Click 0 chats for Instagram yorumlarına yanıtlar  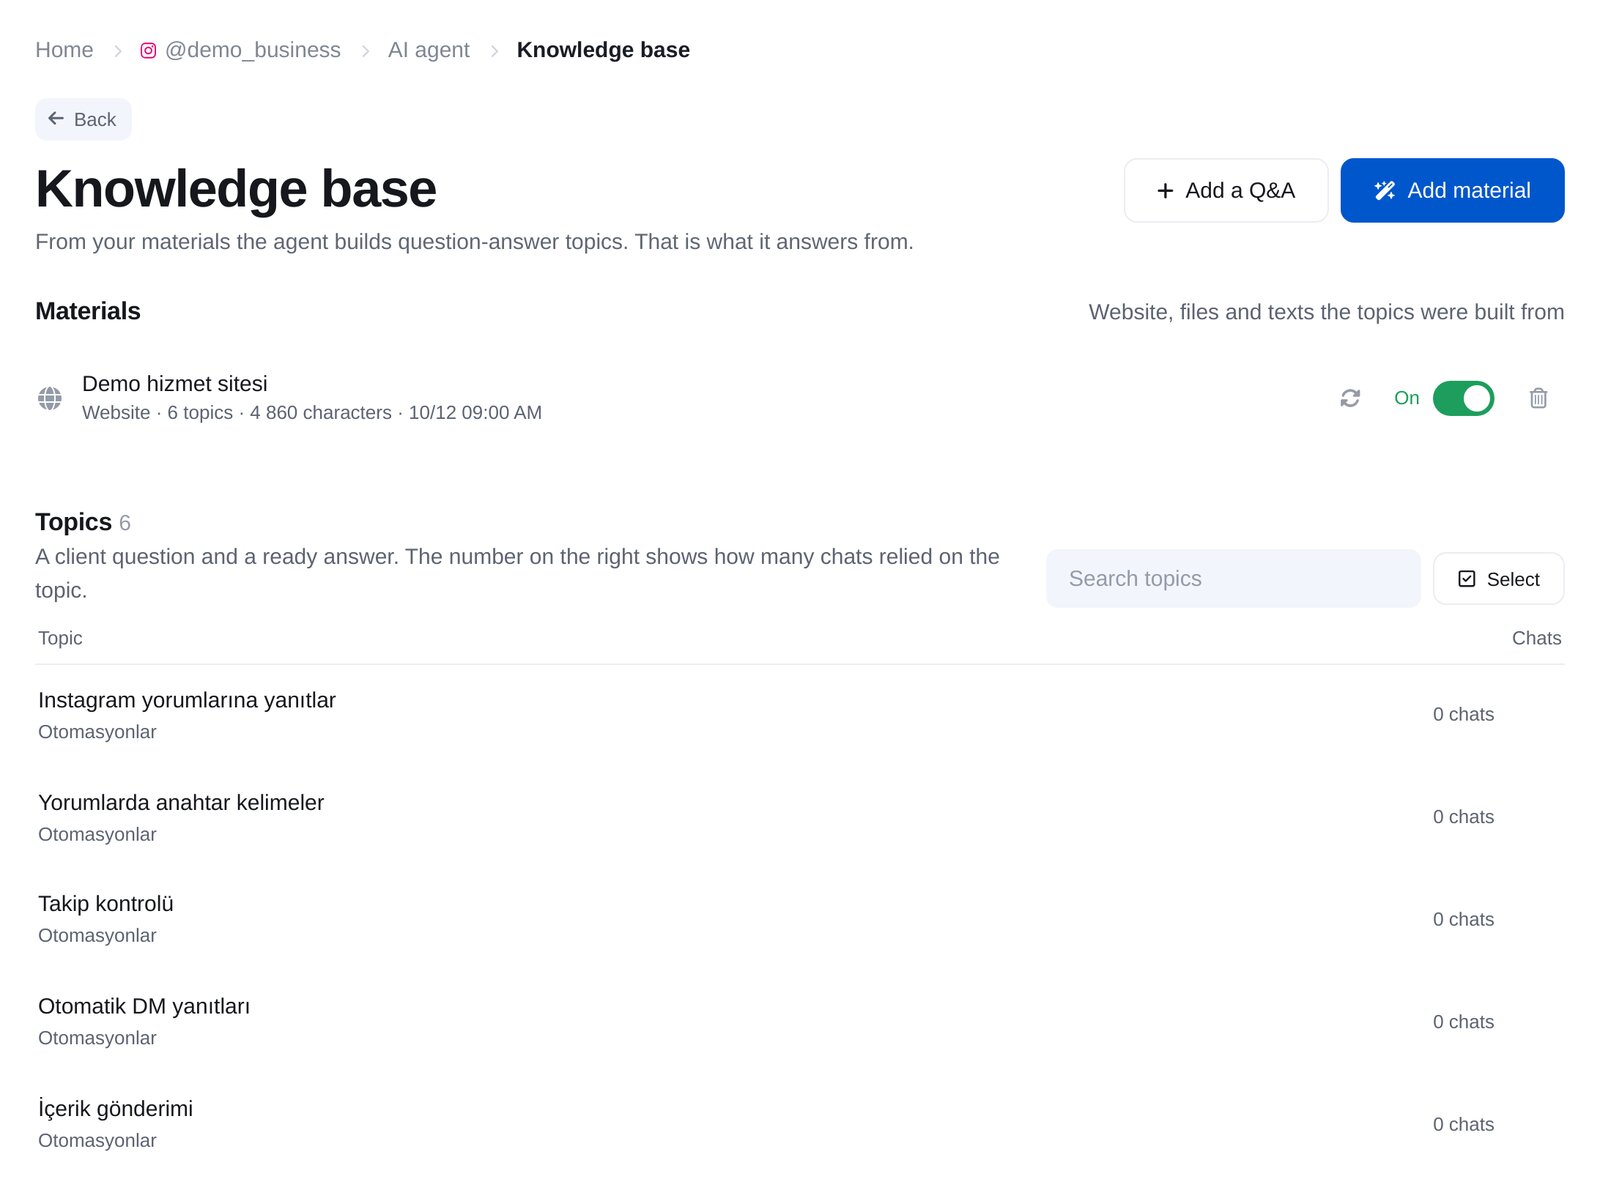[x=1463, y=714]
